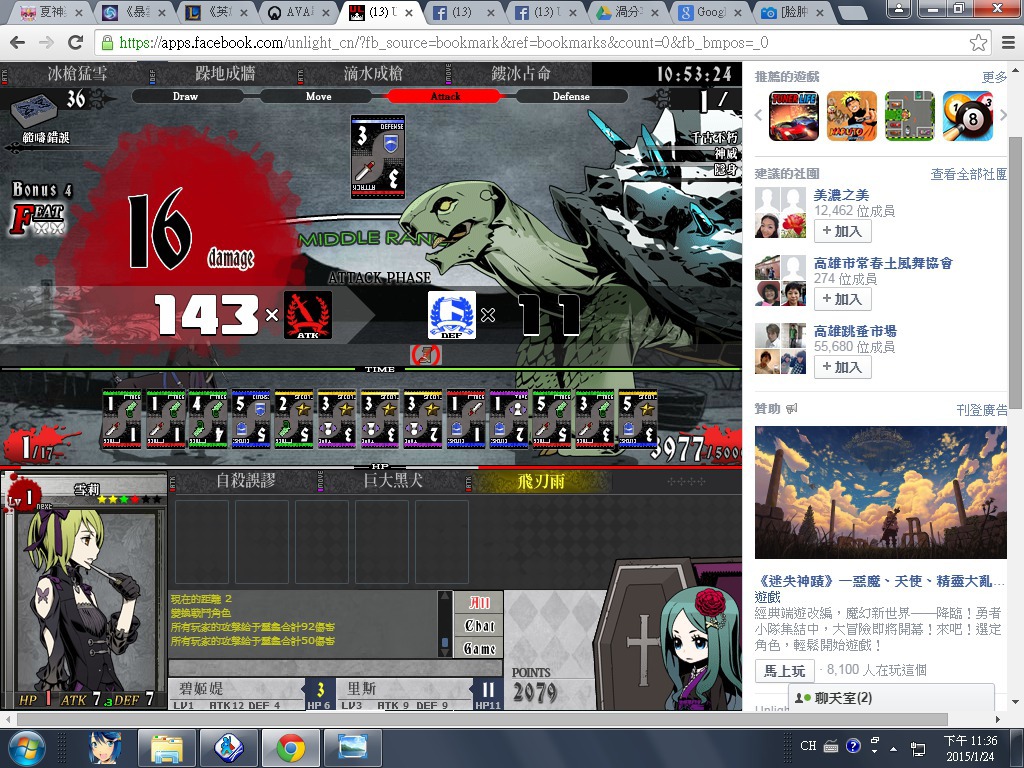Screen dimensions: 1024x768
Task: Open Windows Explorer folder in the taskbar
Action: tap(167, 748)
